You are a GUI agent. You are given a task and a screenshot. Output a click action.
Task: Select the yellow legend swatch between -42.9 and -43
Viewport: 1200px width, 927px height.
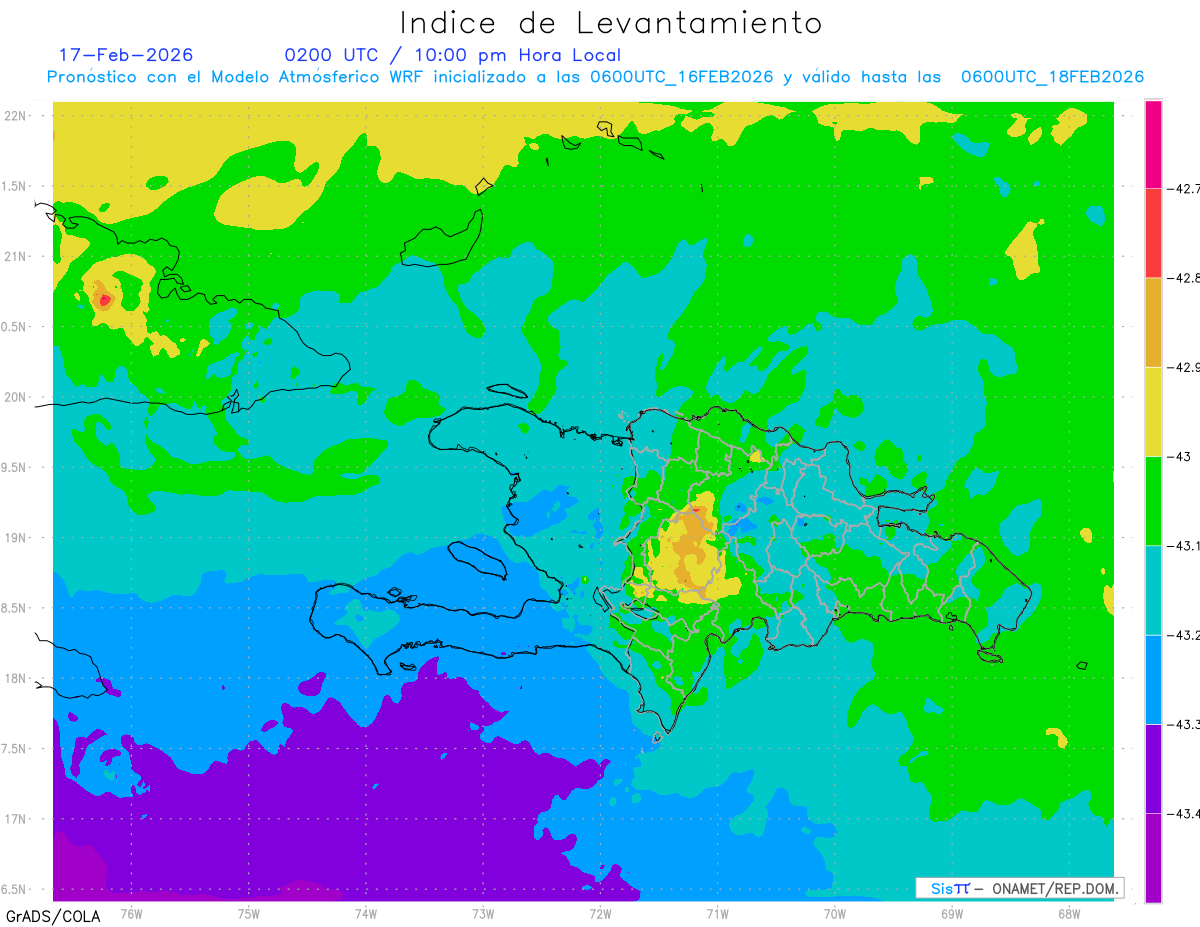point(1153,411)
